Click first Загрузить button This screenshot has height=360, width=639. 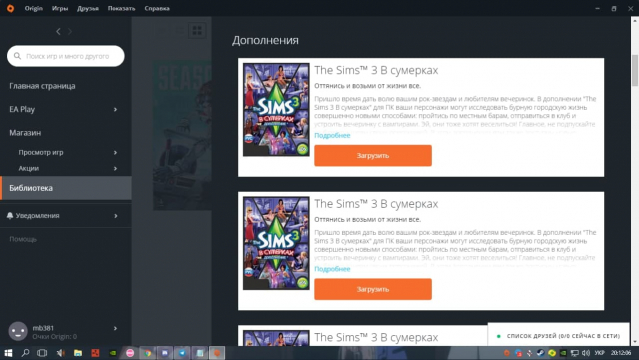(373, 155)
